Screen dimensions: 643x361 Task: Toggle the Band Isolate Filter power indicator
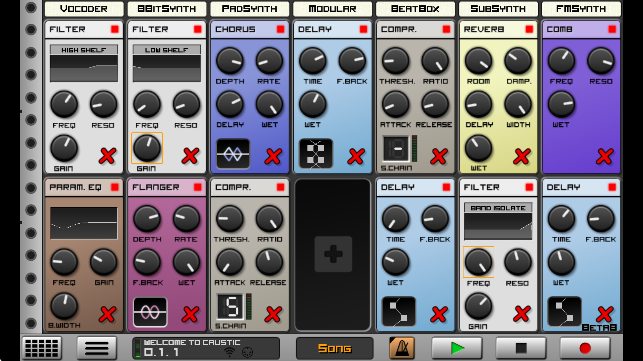(x=529, y=187)
